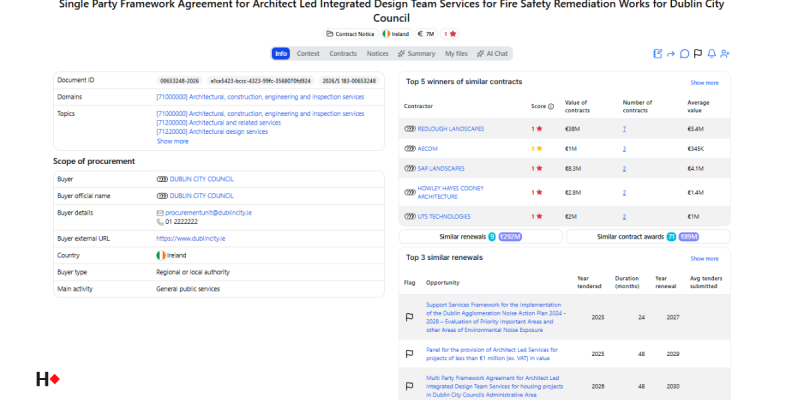This screenshot has width=800, height=400.
Task: Click the Ireland flag in Country row
Action: (161, 256)
